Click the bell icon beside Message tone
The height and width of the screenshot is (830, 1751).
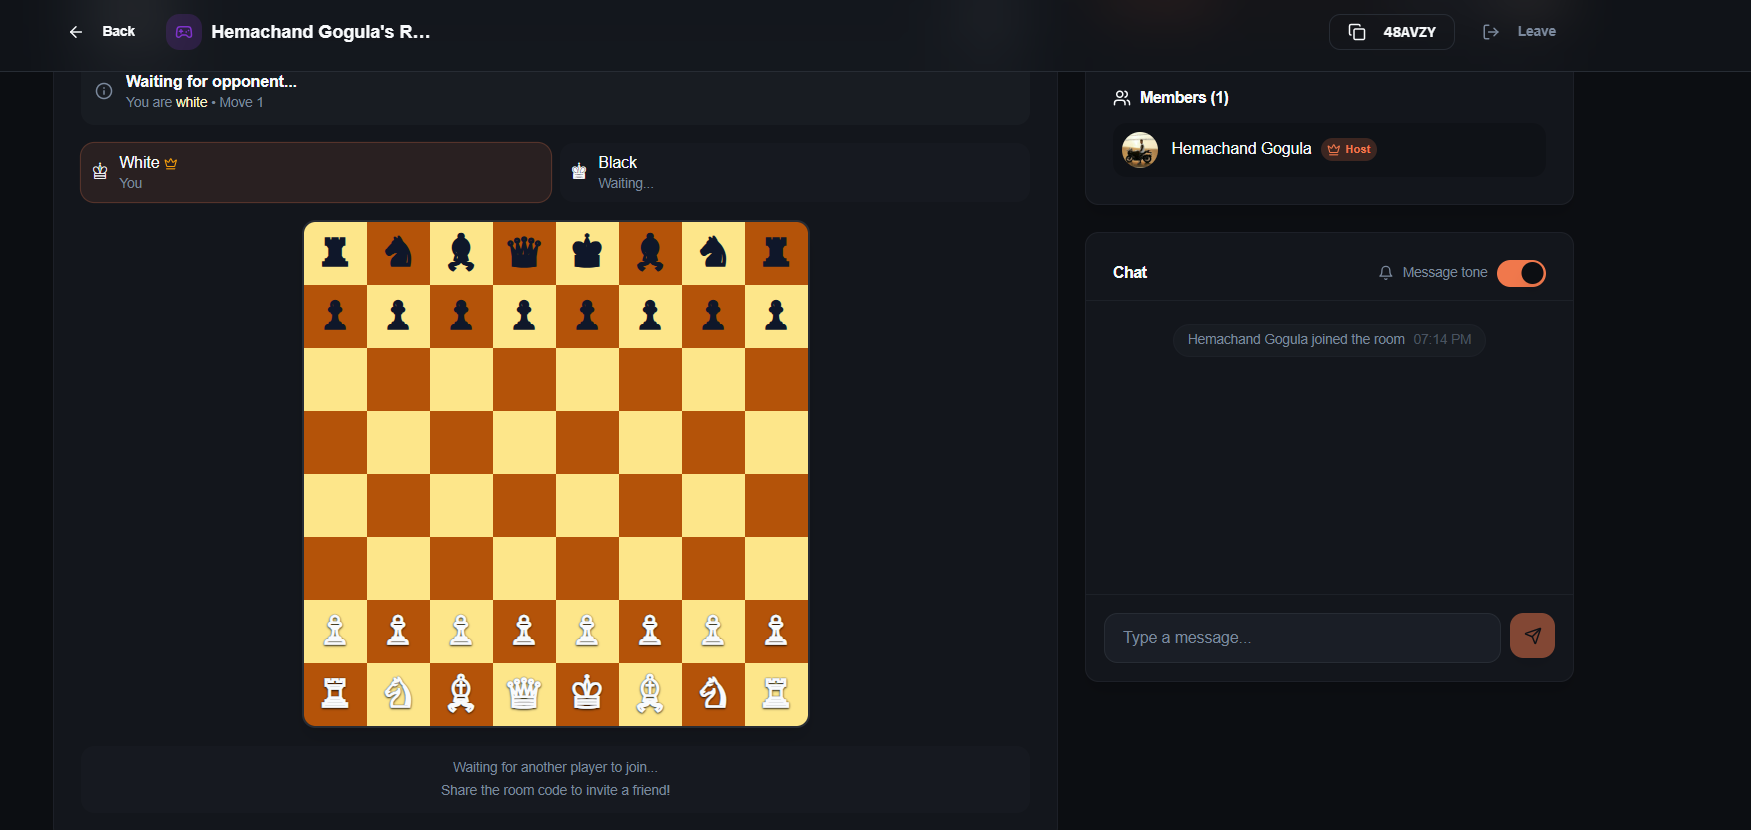click(1385, 273)
